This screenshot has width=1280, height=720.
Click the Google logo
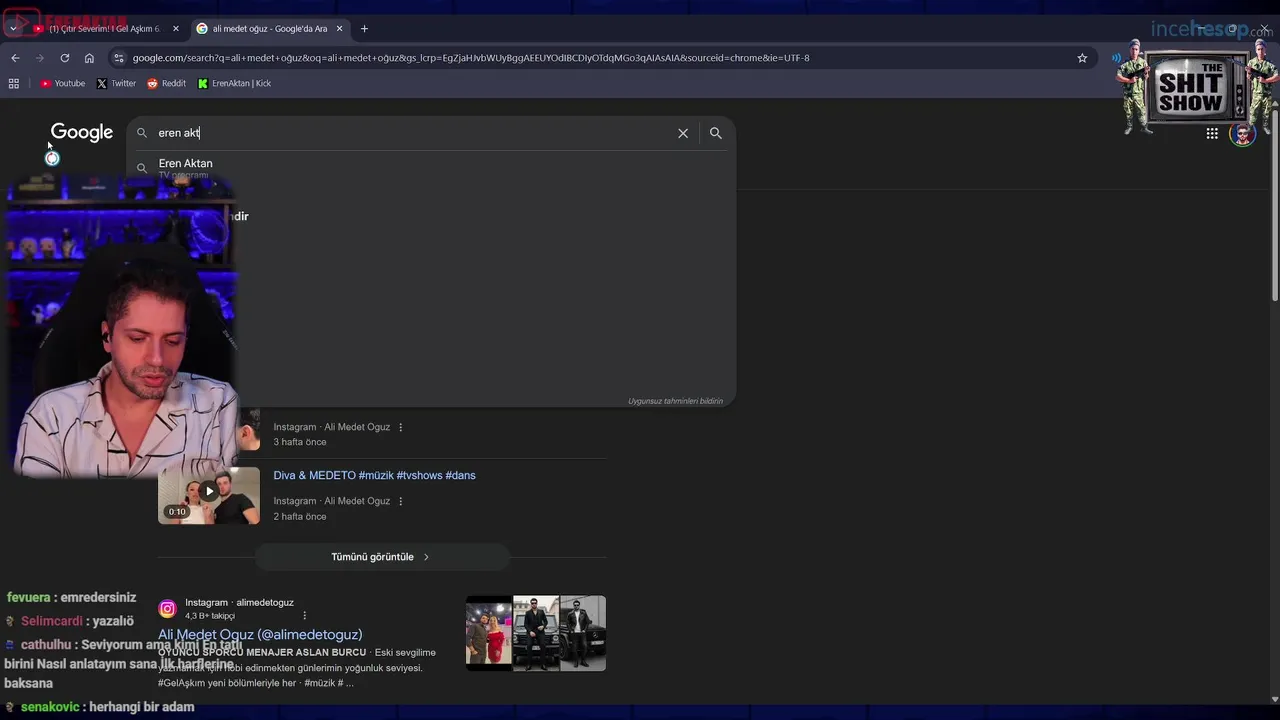(82, 133)
